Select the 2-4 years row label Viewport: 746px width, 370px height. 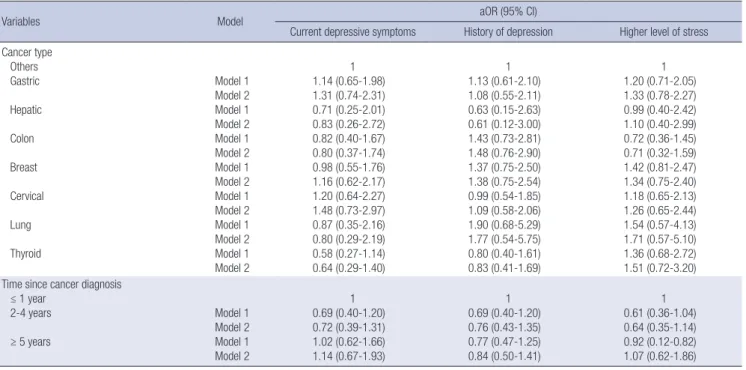pyautogui.click(x=28, y=313)
